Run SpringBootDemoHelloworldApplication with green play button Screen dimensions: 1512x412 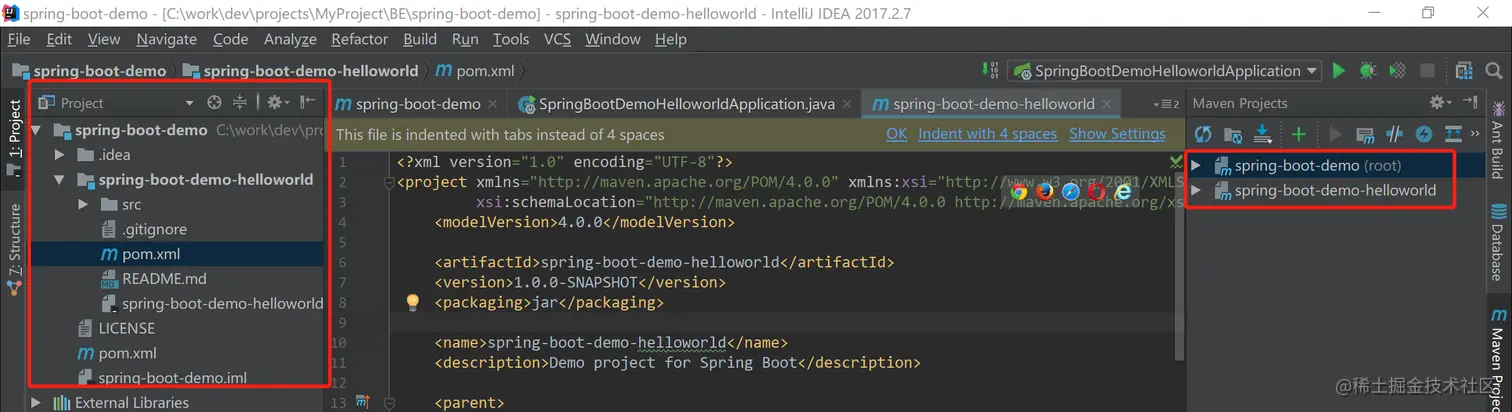(1339, 71)
